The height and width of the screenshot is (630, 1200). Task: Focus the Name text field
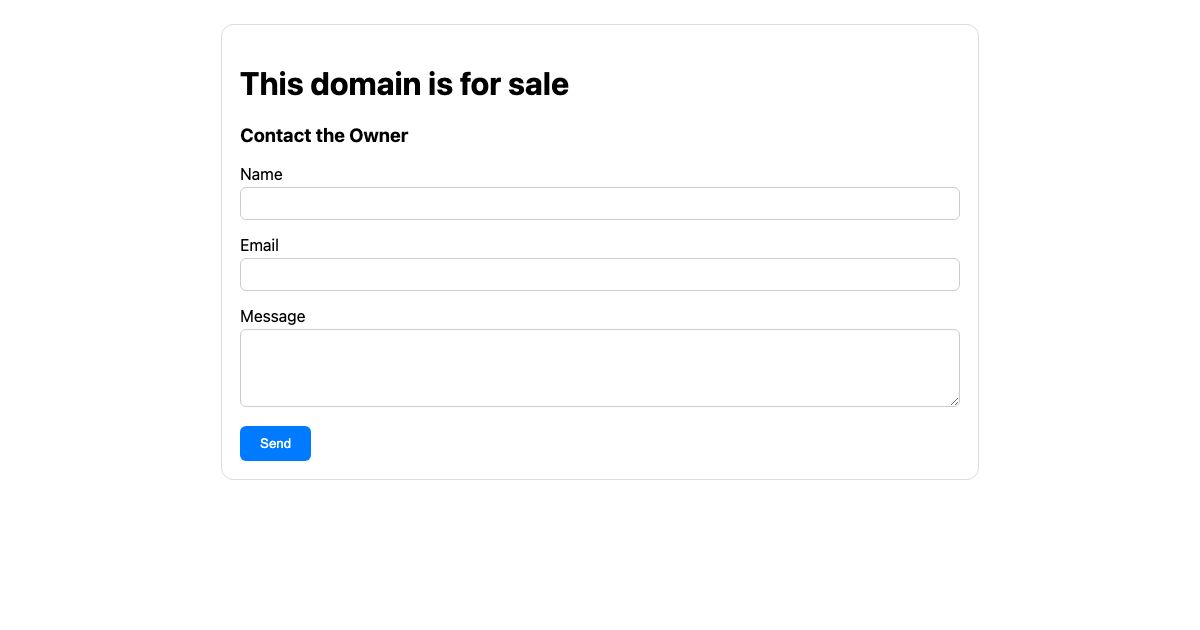coord(600,203)
